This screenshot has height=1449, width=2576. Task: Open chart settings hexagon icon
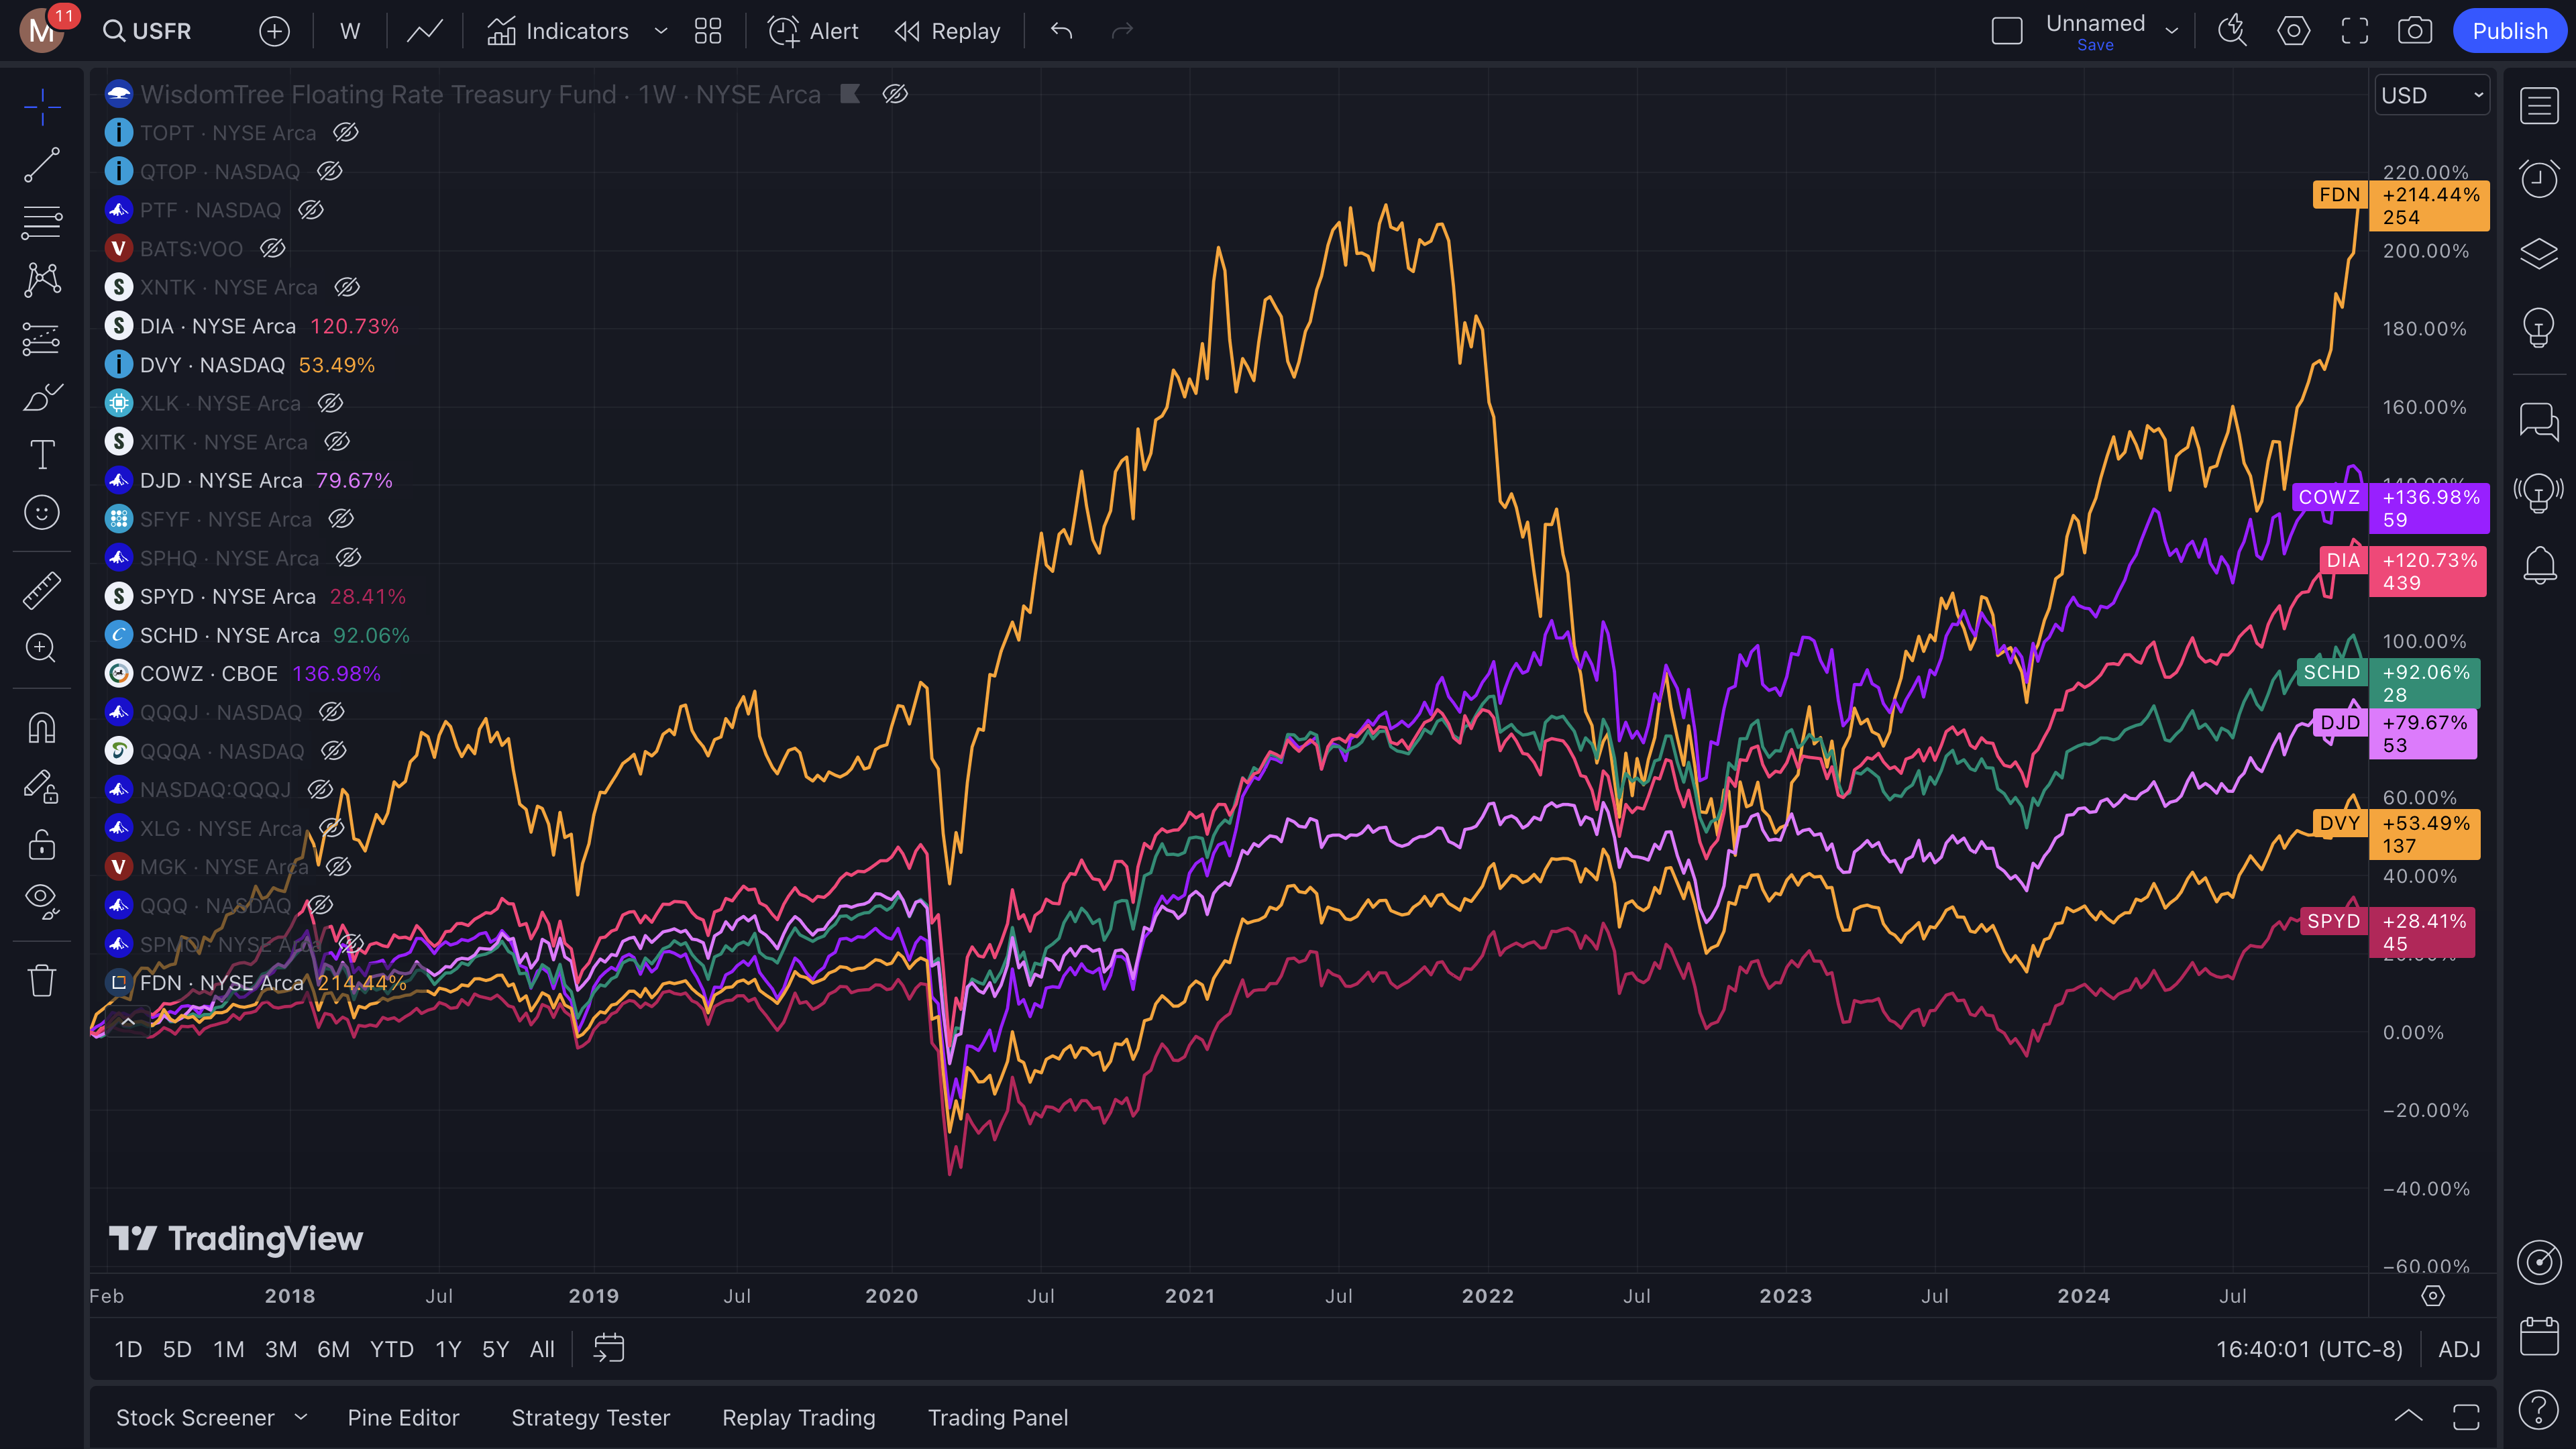[2294, 31]
